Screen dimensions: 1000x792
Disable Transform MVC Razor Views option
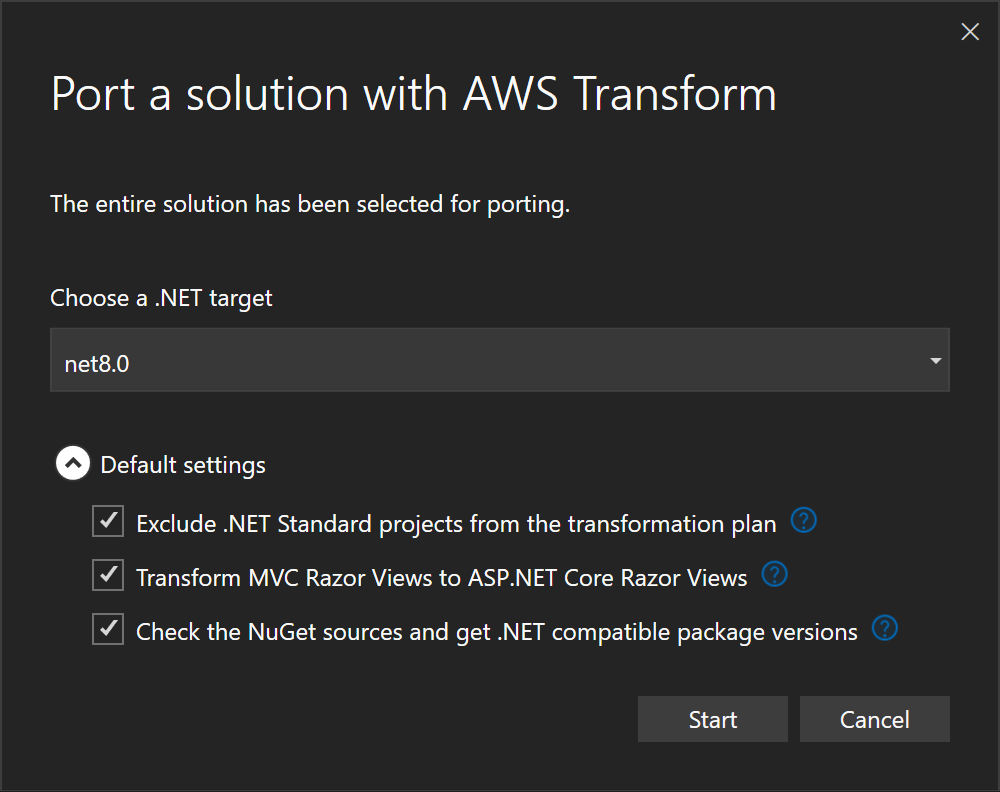pos(107,575)
